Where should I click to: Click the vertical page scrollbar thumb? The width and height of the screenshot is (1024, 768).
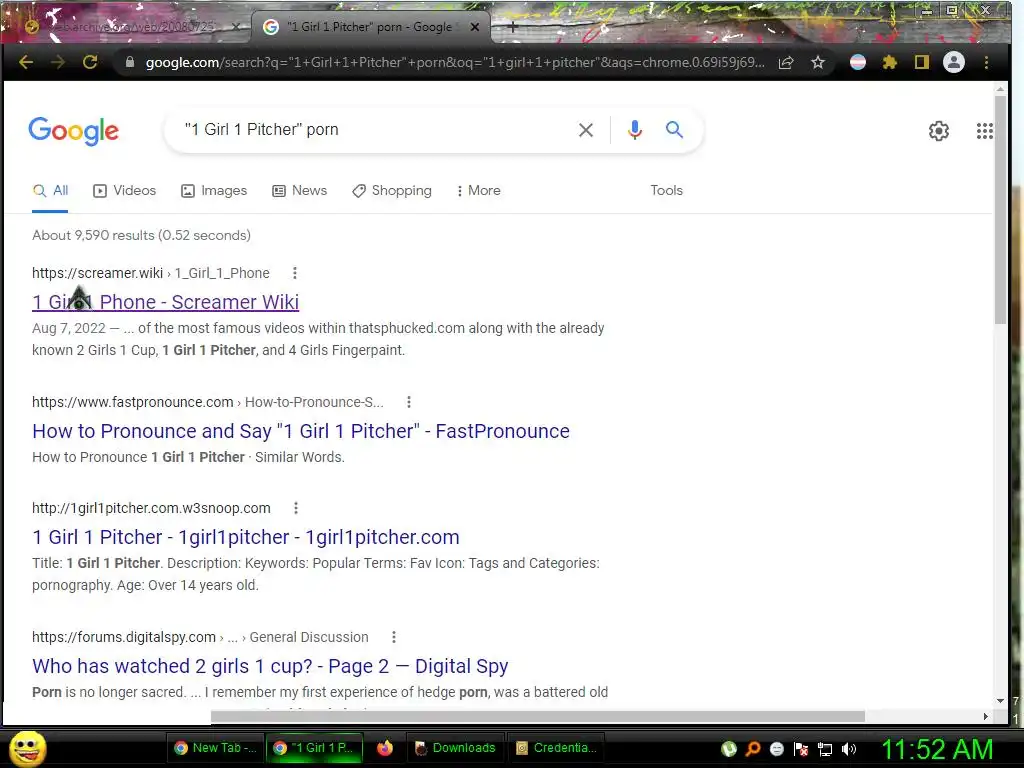coord(1000,210)
